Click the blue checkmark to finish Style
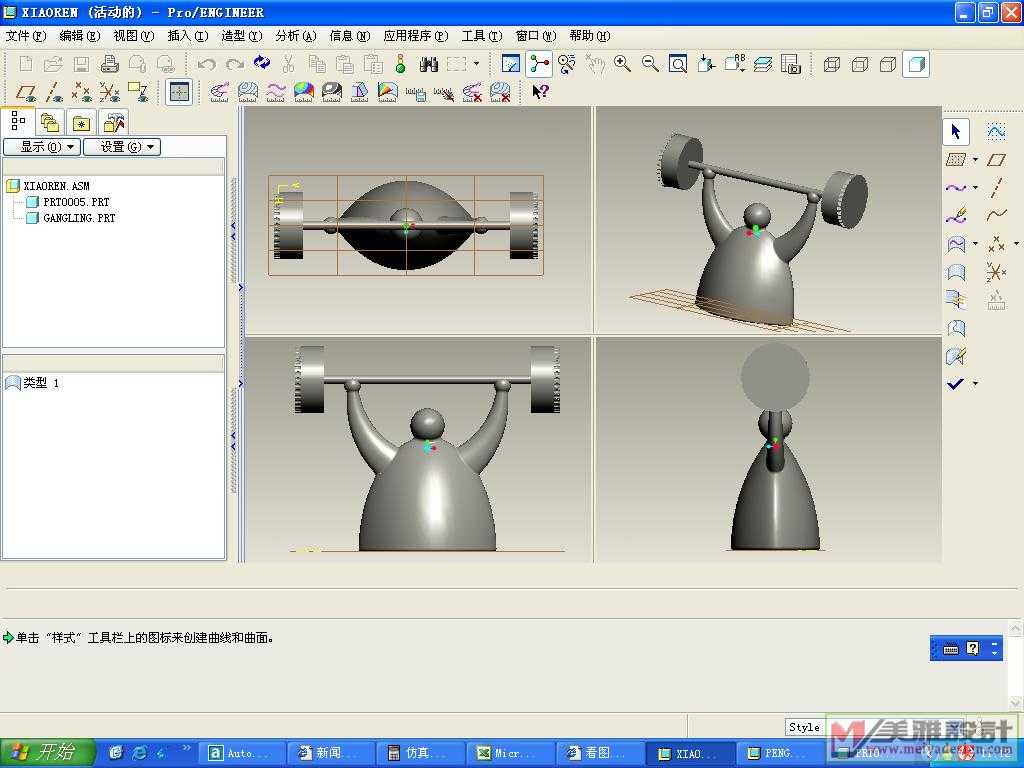 click(956, 384)
